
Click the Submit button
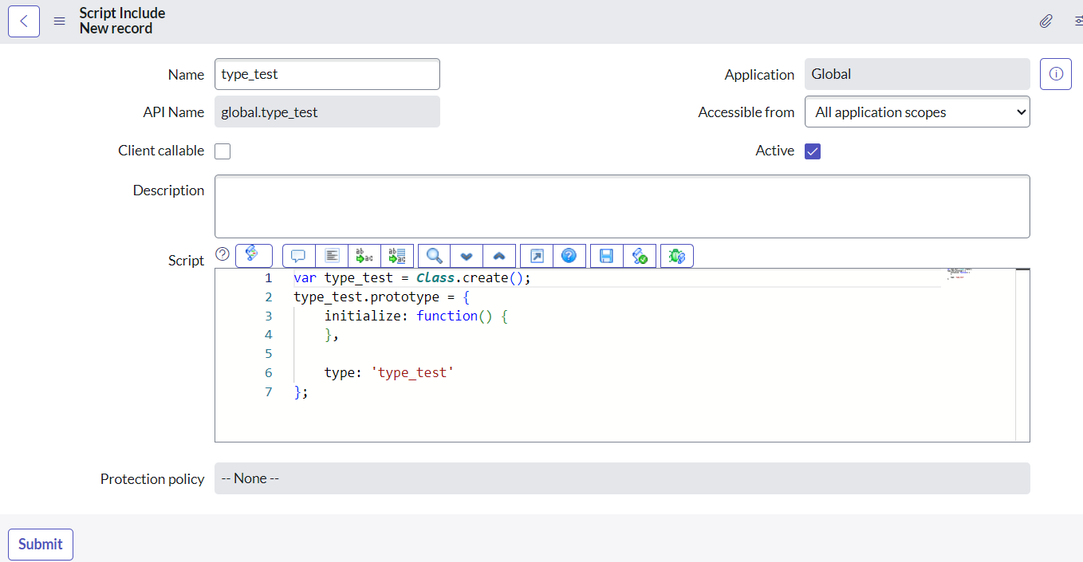point(41,544)
